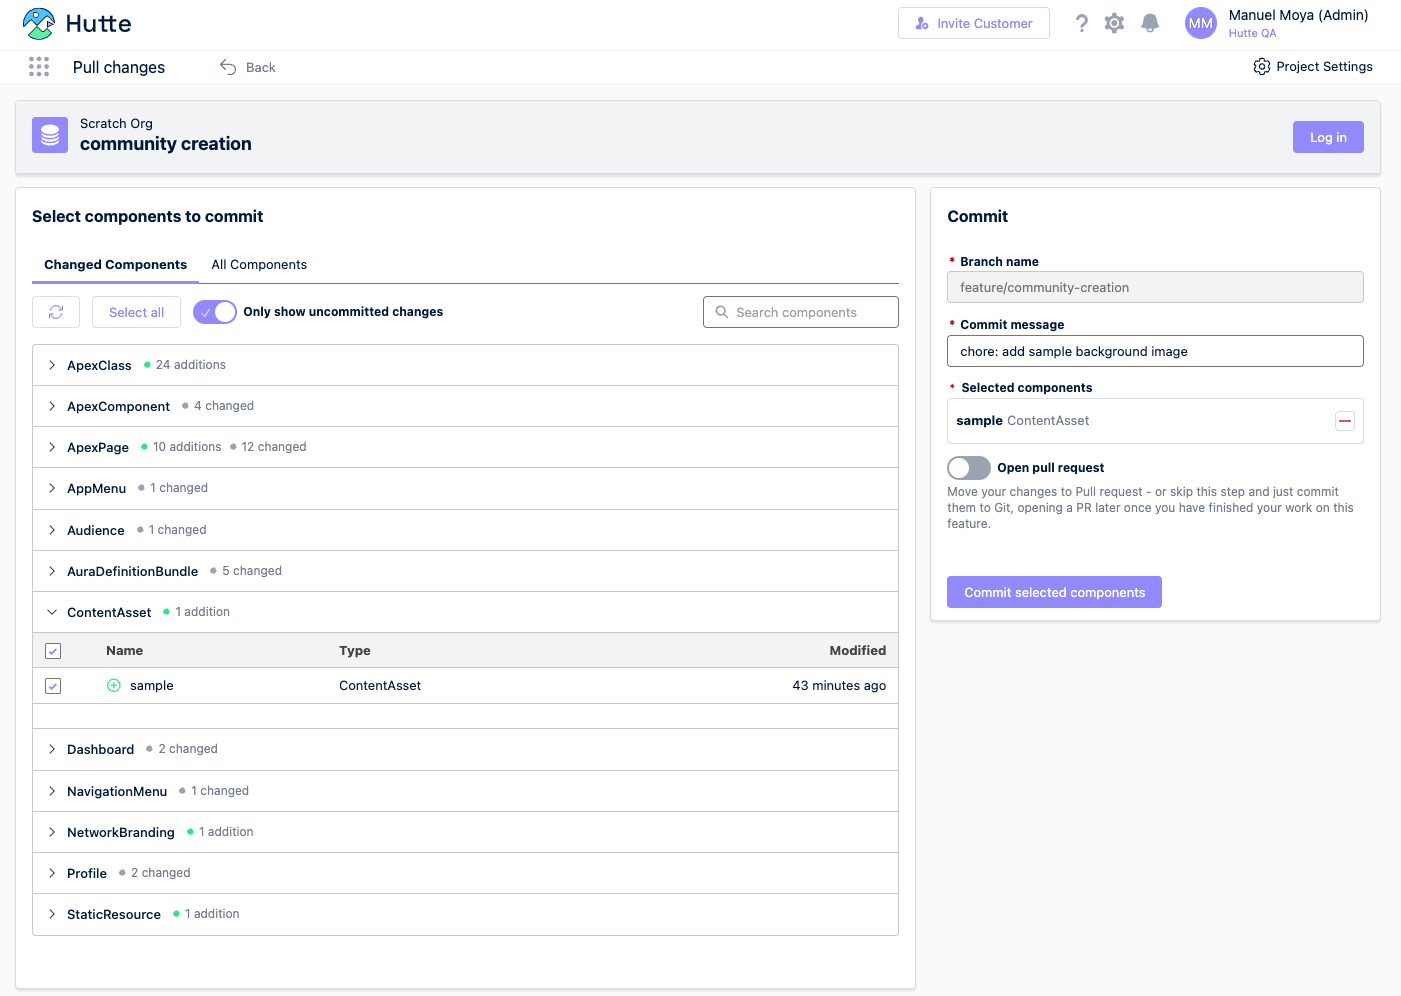Focus the Search components field
The height and width of the screenshot is (996, 1401).
[800, 312]
